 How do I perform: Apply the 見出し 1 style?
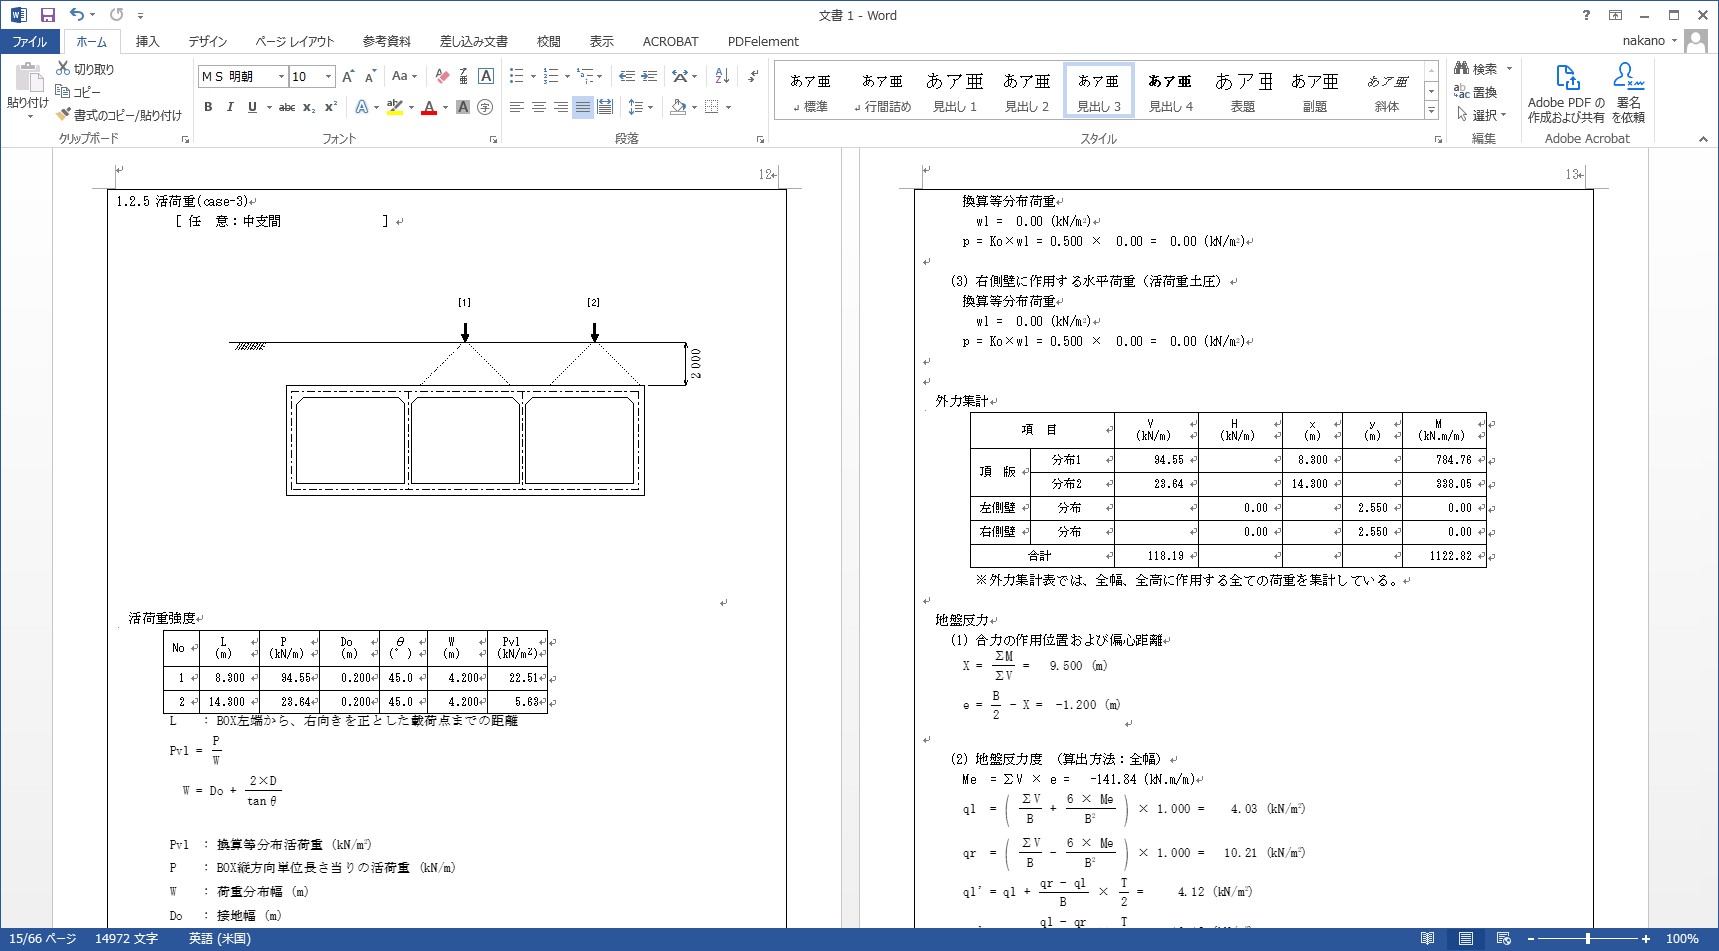tap(955, 91)
